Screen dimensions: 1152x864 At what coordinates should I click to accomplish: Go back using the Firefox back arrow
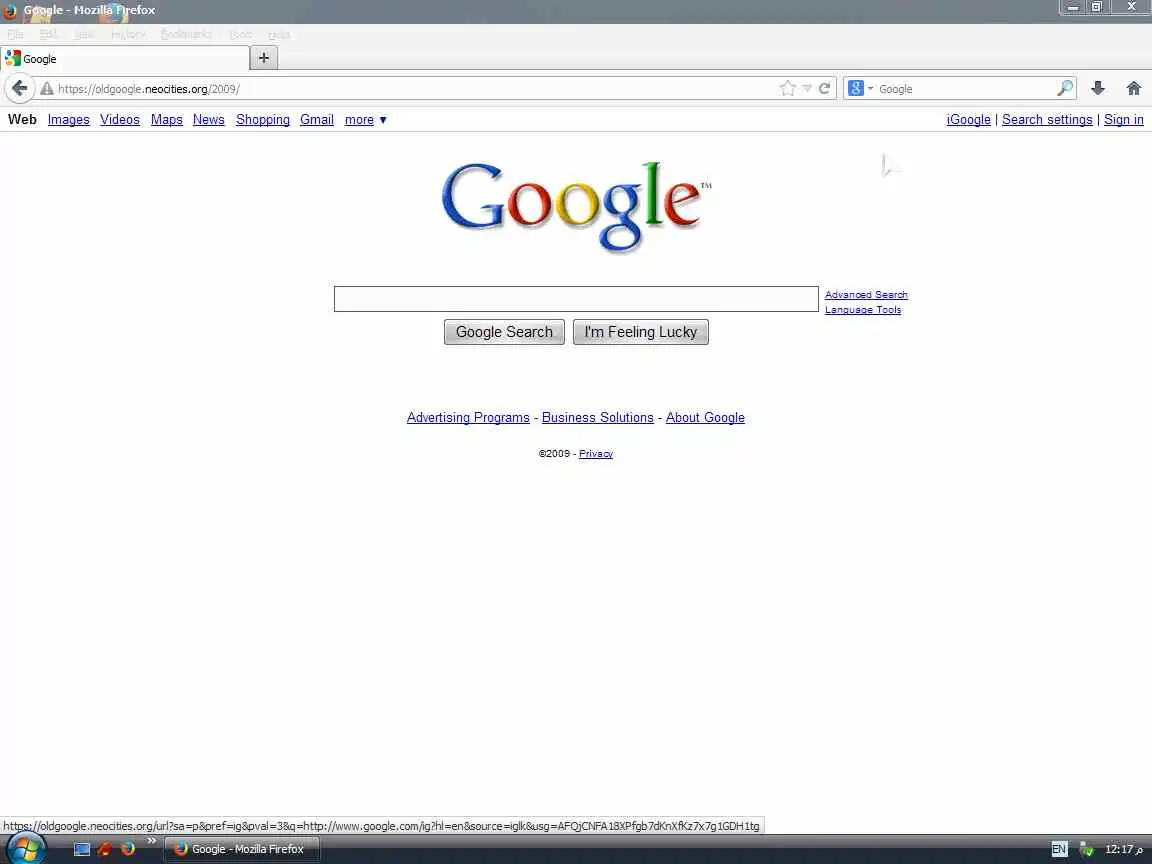(x=20, y=89)
